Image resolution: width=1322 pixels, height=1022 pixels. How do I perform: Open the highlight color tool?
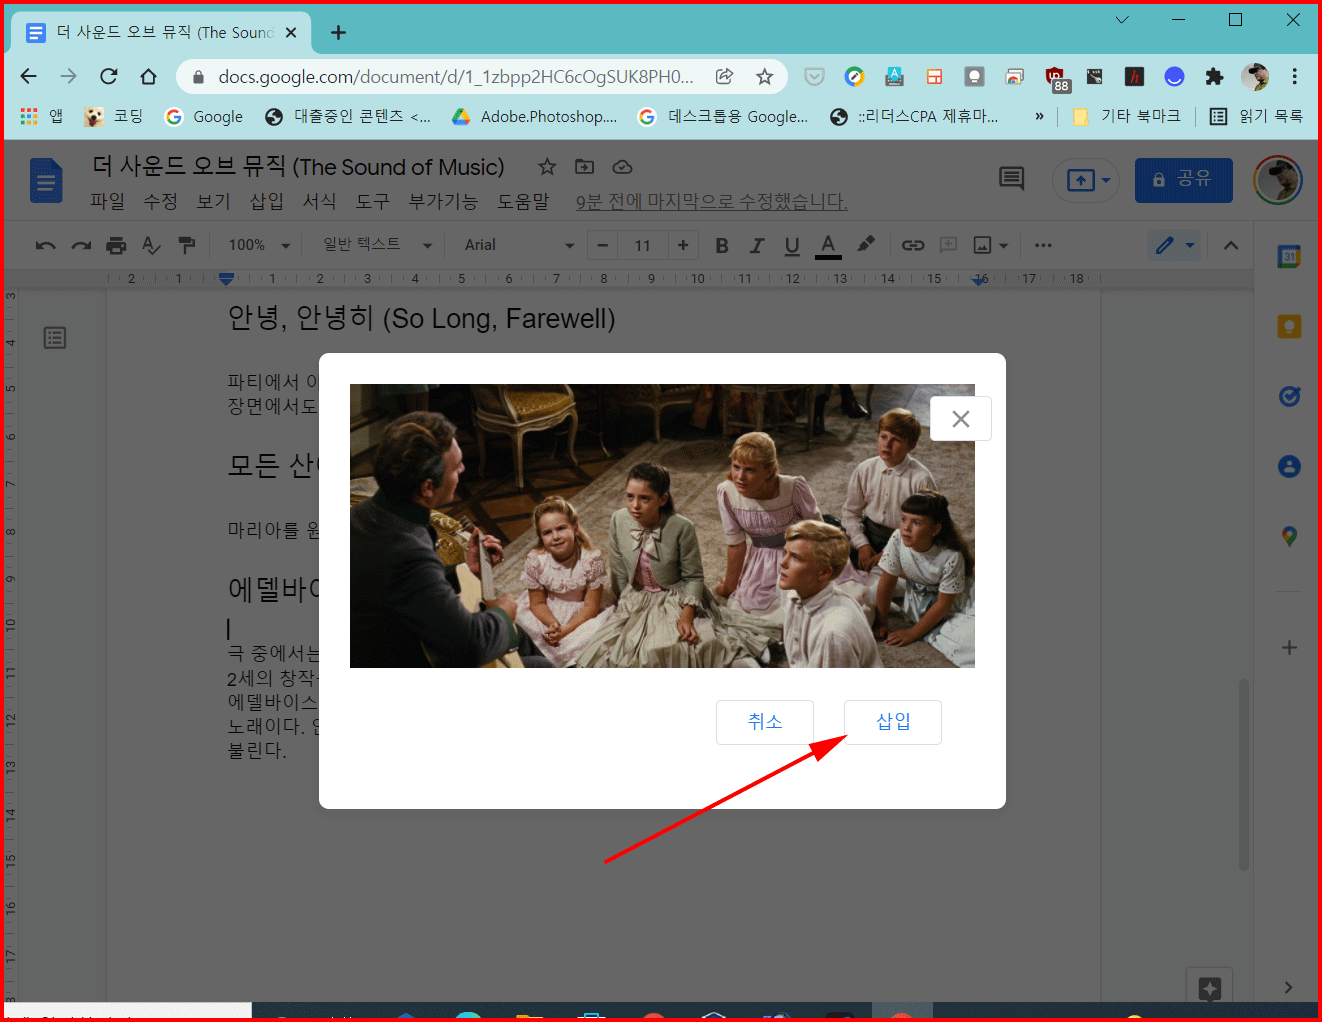(866, 245)
